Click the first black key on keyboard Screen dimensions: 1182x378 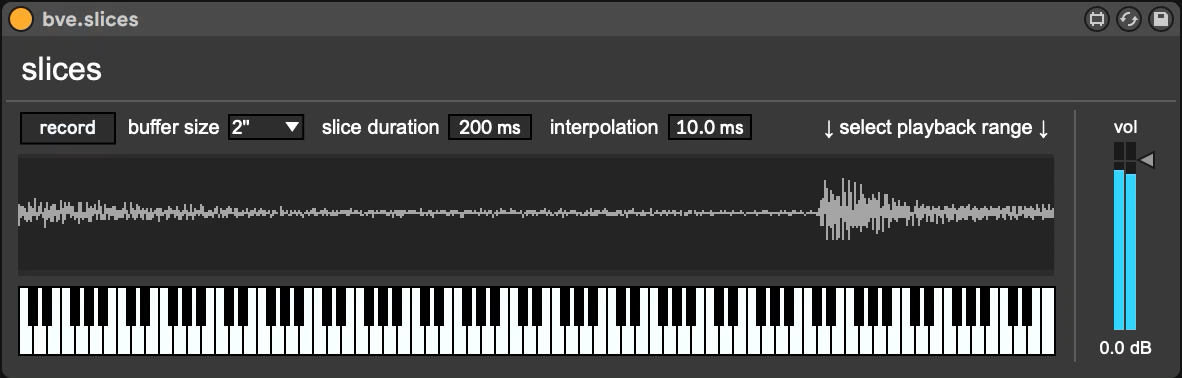point(32,306)
